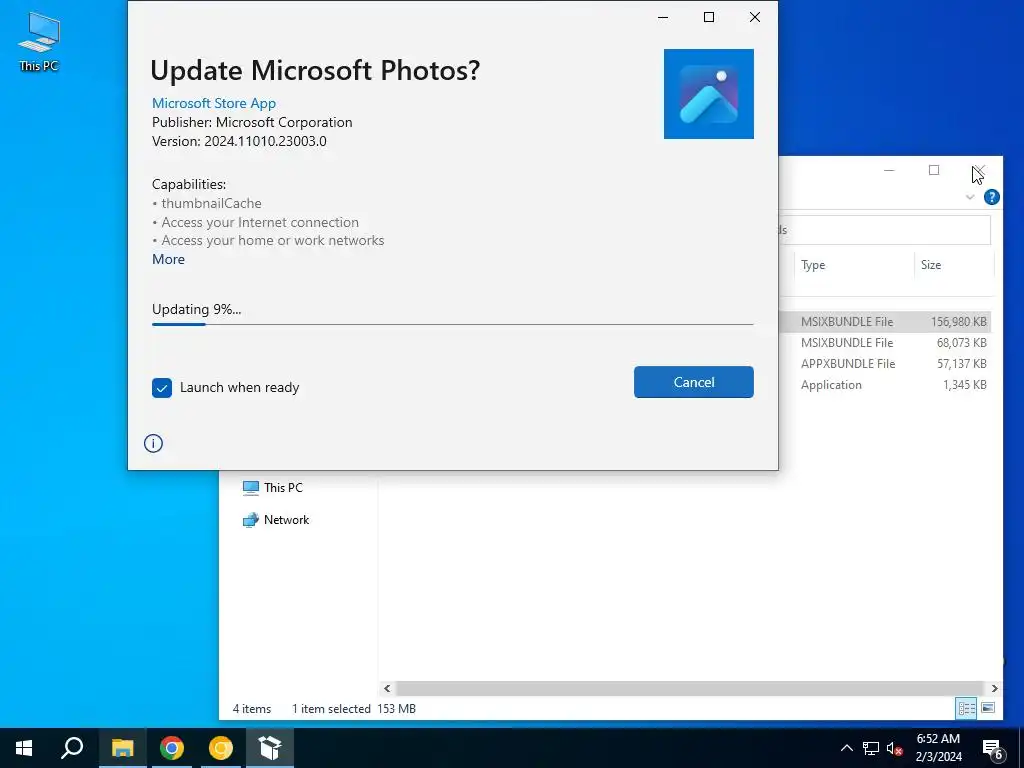The image size is (1024, 768).
Task: Maximize the File Explorer window
Action: pos(934,170)
